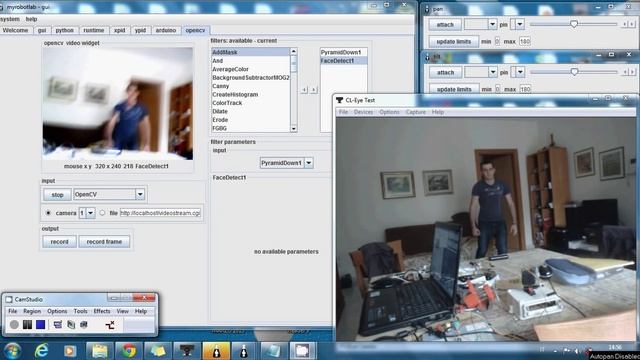Image resolution: width=640 pixels, height=360 pixels.
Task: Open tilt window pin dropdown
Action: click(520, 72)
